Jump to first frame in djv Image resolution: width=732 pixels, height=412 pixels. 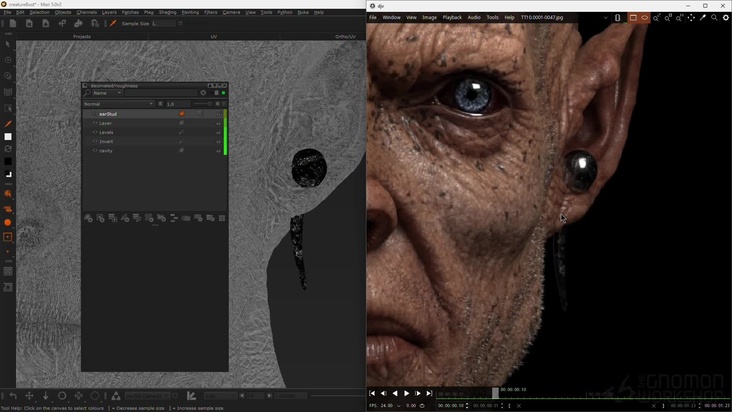tap(372, 393)
